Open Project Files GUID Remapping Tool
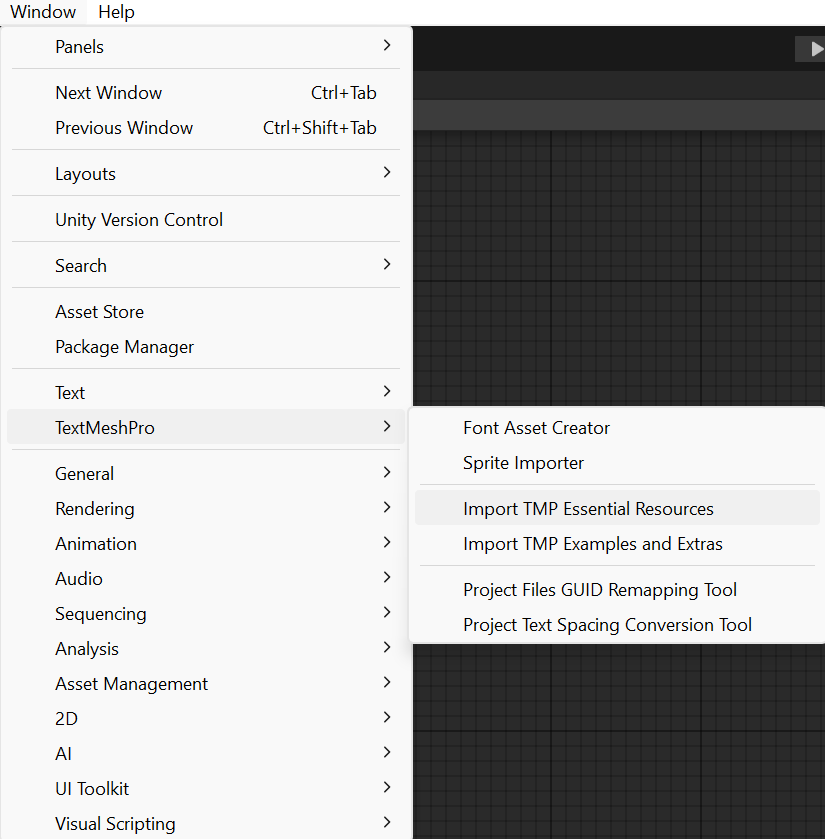 point(600,590)
